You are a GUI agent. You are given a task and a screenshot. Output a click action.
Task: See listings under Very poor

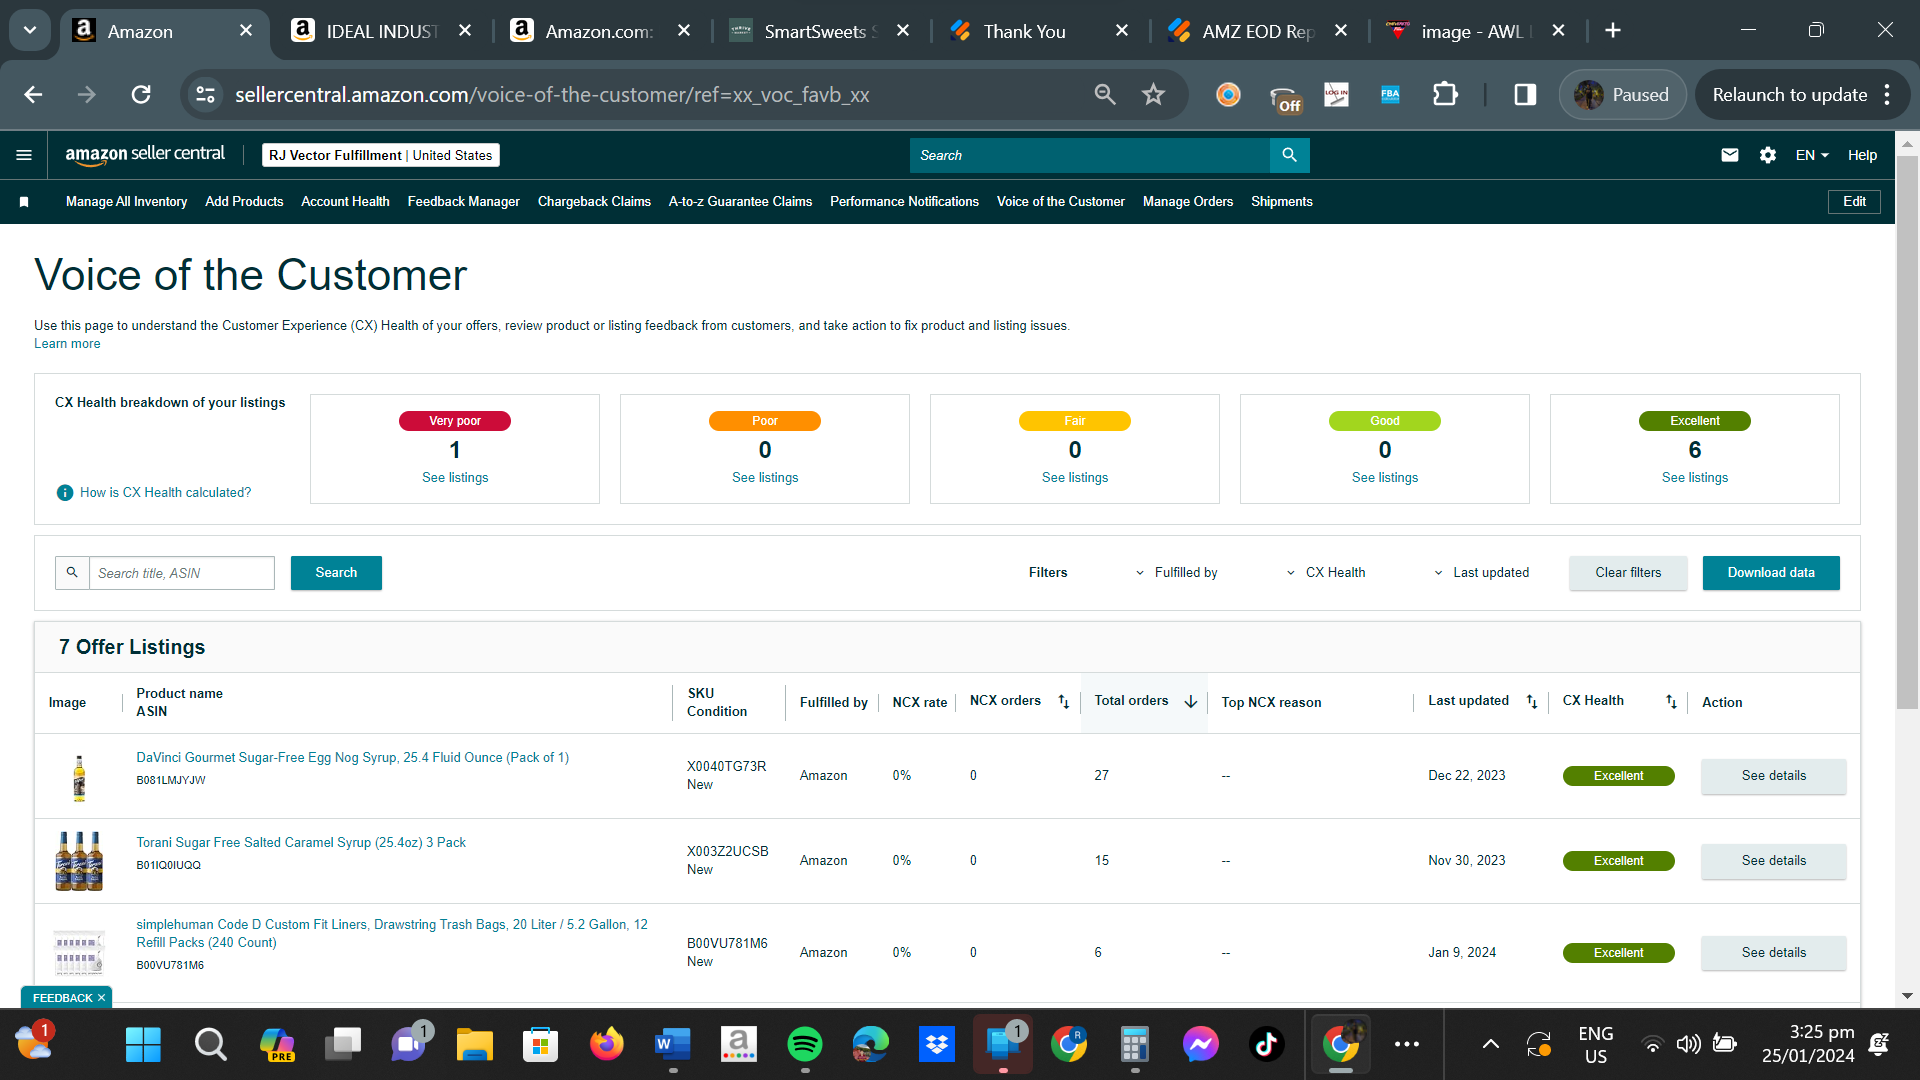click(455, 478)
